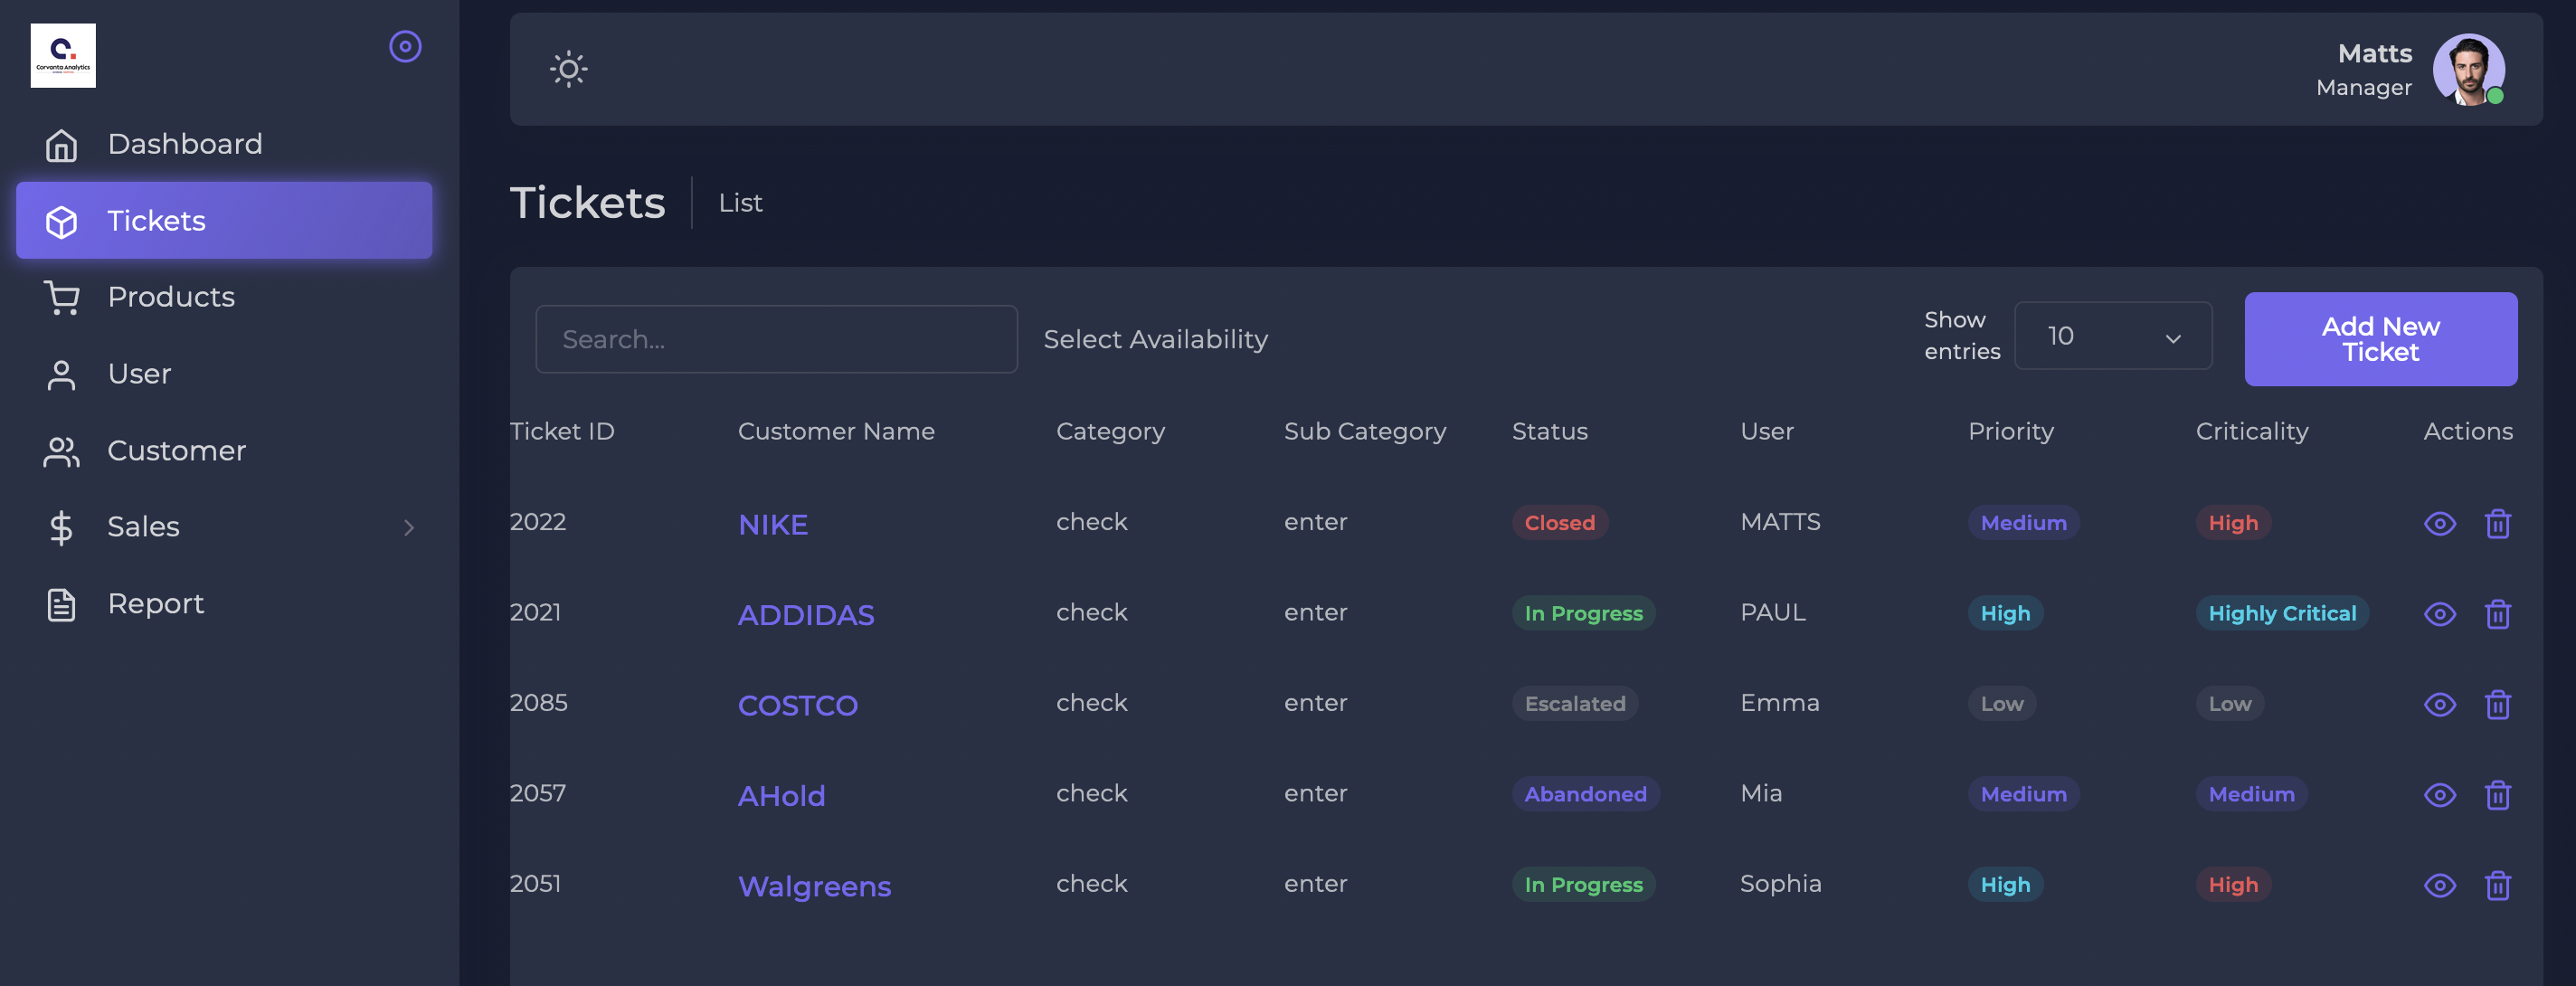2576x986 pixels.
Task: Open the Dashboard from the sidebar
Action: point(184,143)
